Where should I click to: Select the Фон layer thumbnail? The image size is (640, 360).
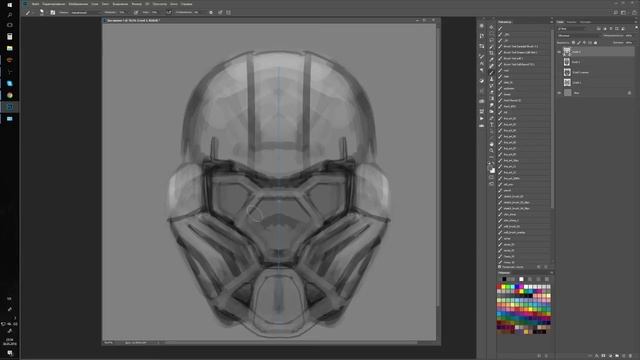click(568, 93)
